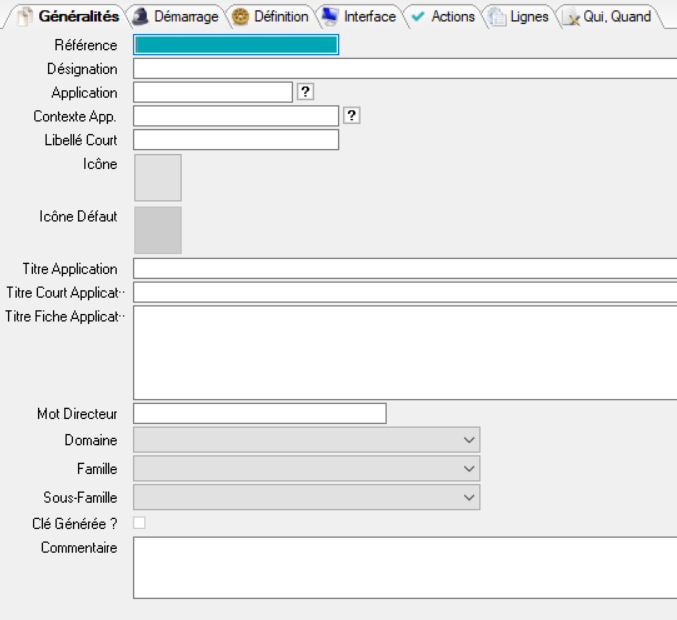This screenshot has width=677, height=620.
Task: Expand the Sous-Famille dropdown
Action: click(469, 496)
